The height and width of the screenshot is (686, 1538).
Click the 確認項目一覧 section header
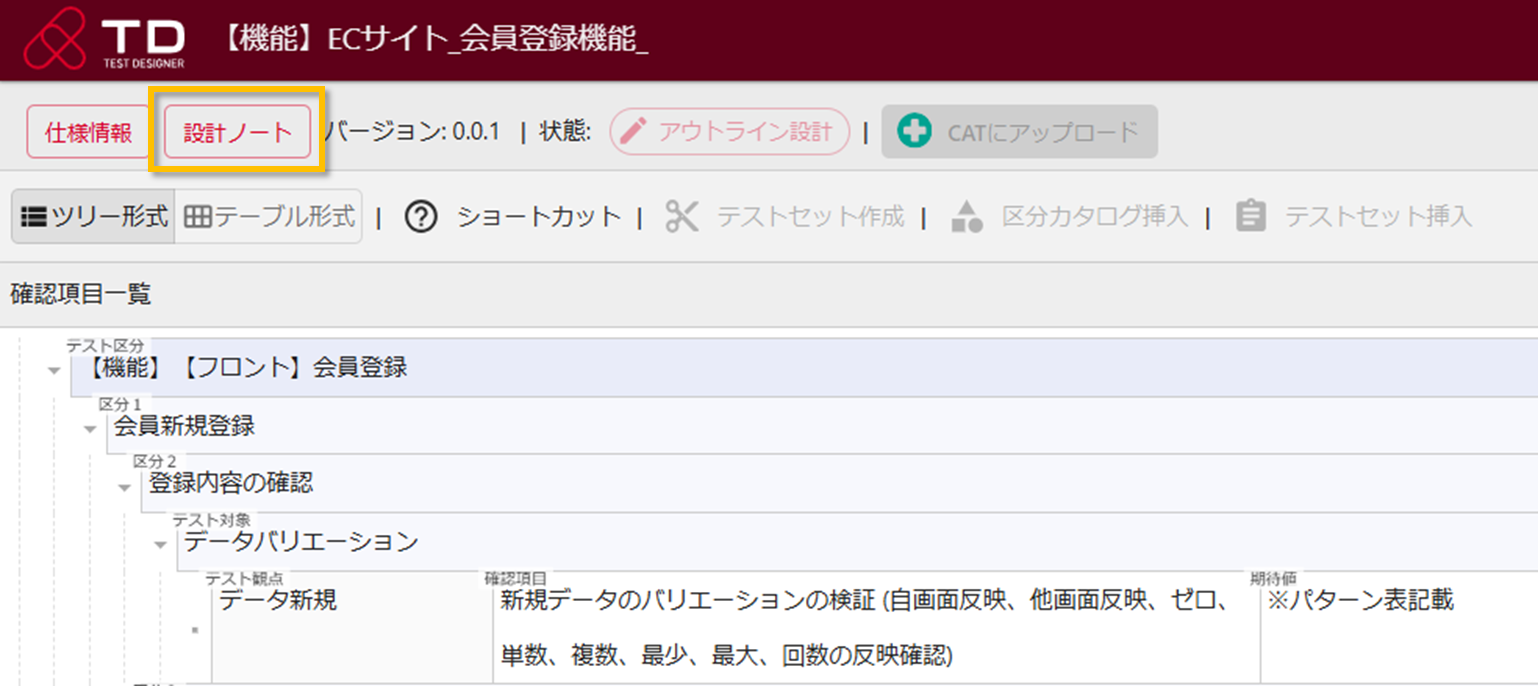[80, 294]
